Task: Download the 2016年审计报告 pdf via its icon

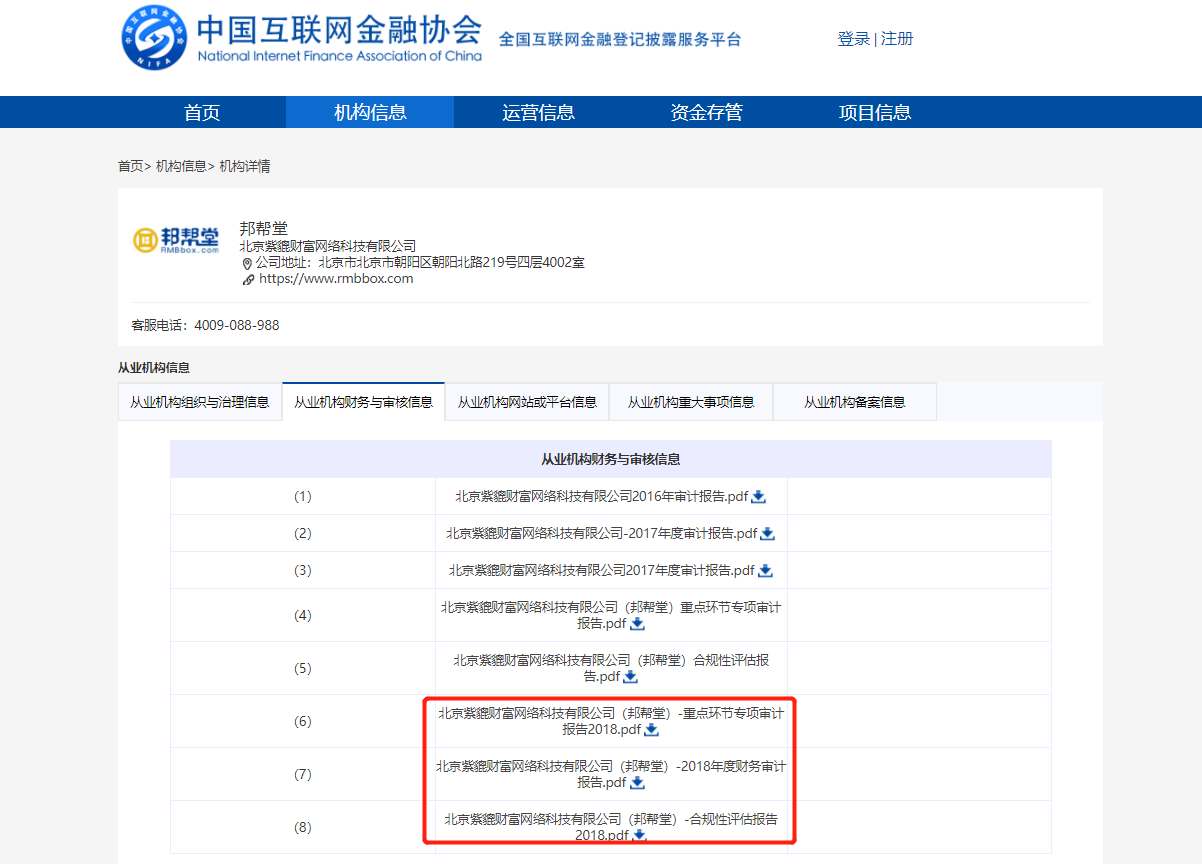Action: coord(759,496)
